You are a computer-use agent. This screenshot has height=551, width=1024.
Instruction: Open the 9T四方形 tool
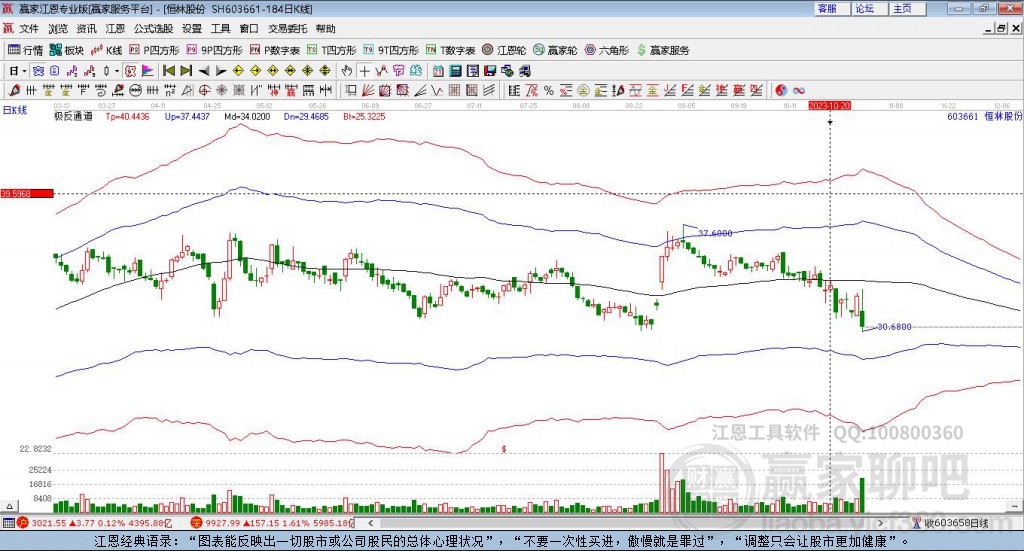coord(391,50)
